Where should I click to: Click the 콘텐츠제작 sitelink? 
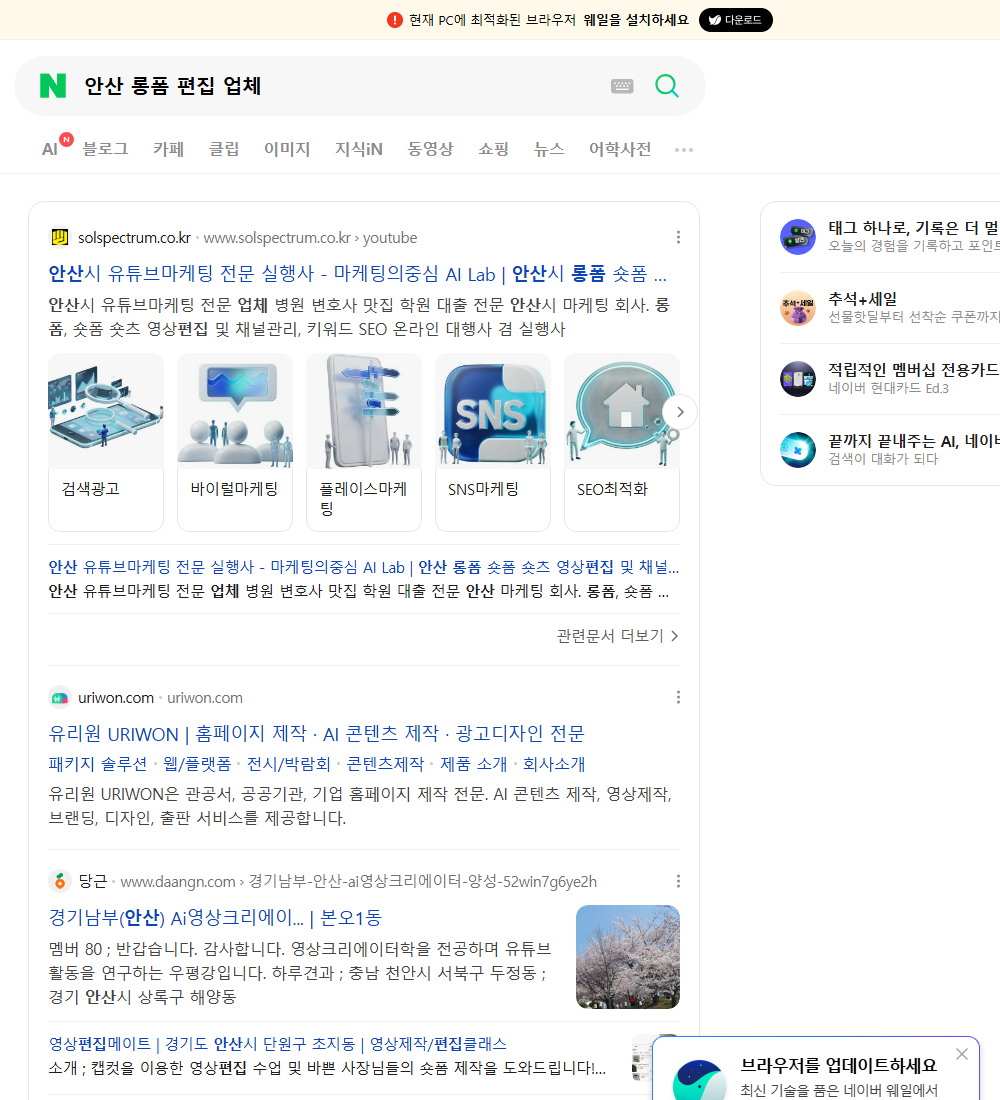[x=385, y=764]
